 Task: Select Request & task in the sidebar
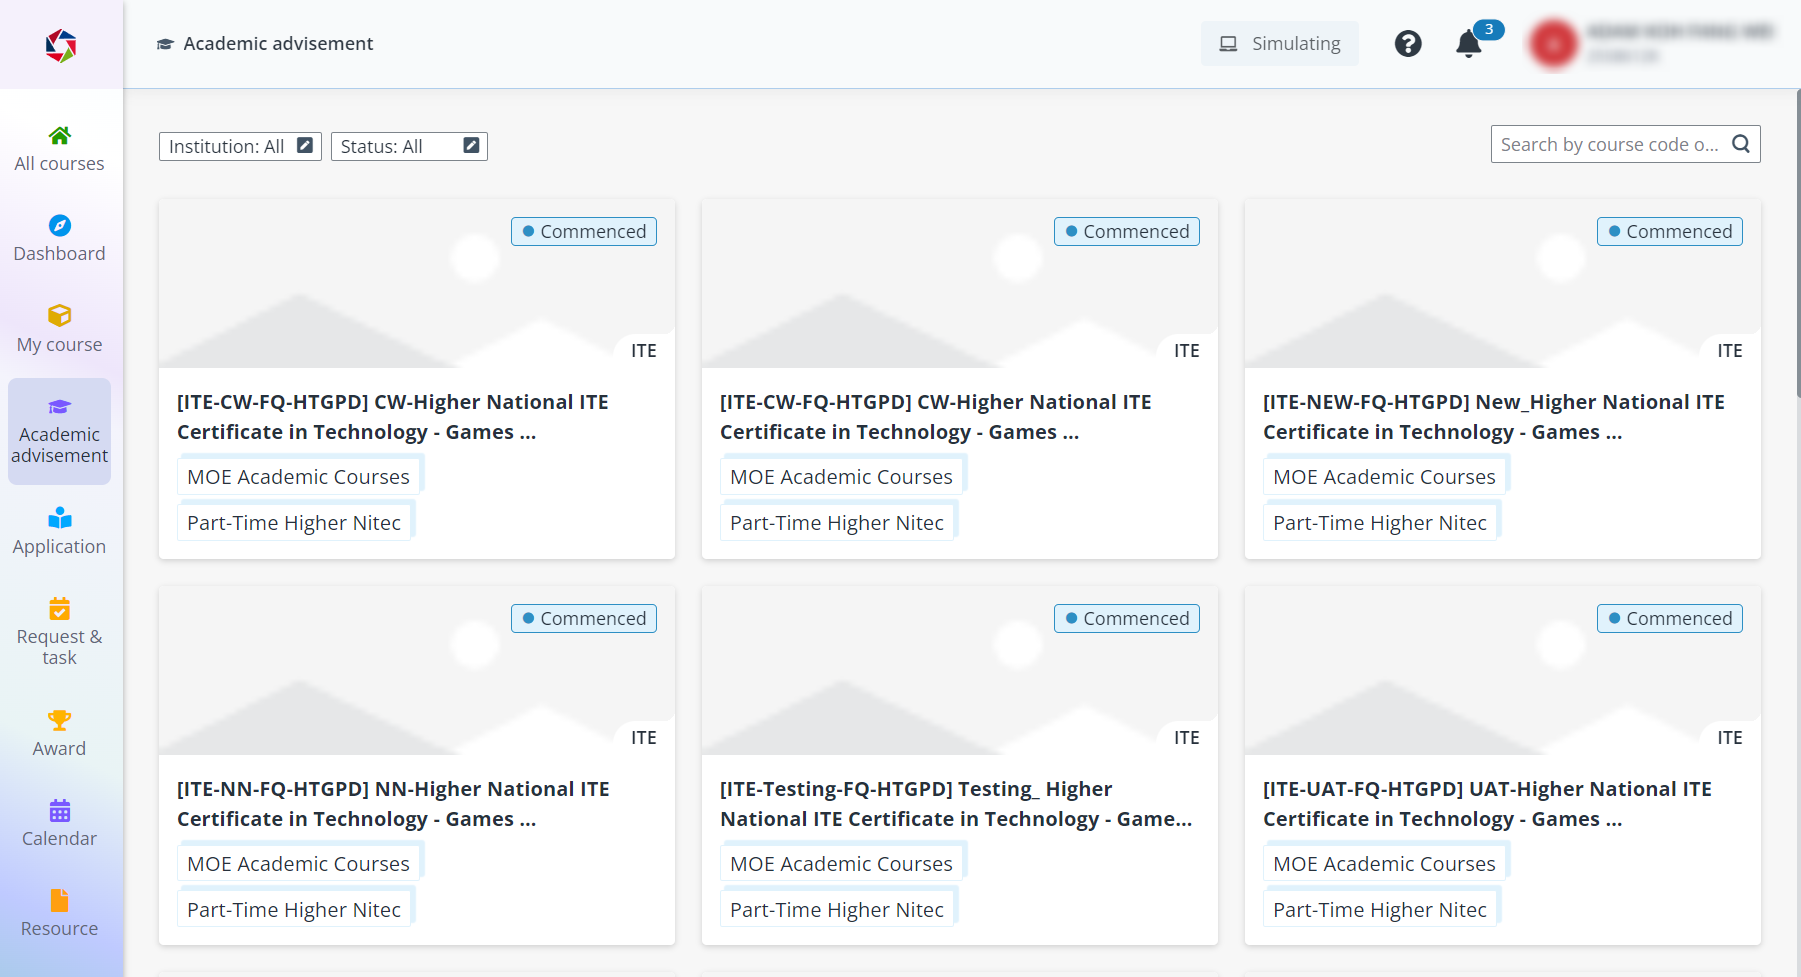[59, 632]
